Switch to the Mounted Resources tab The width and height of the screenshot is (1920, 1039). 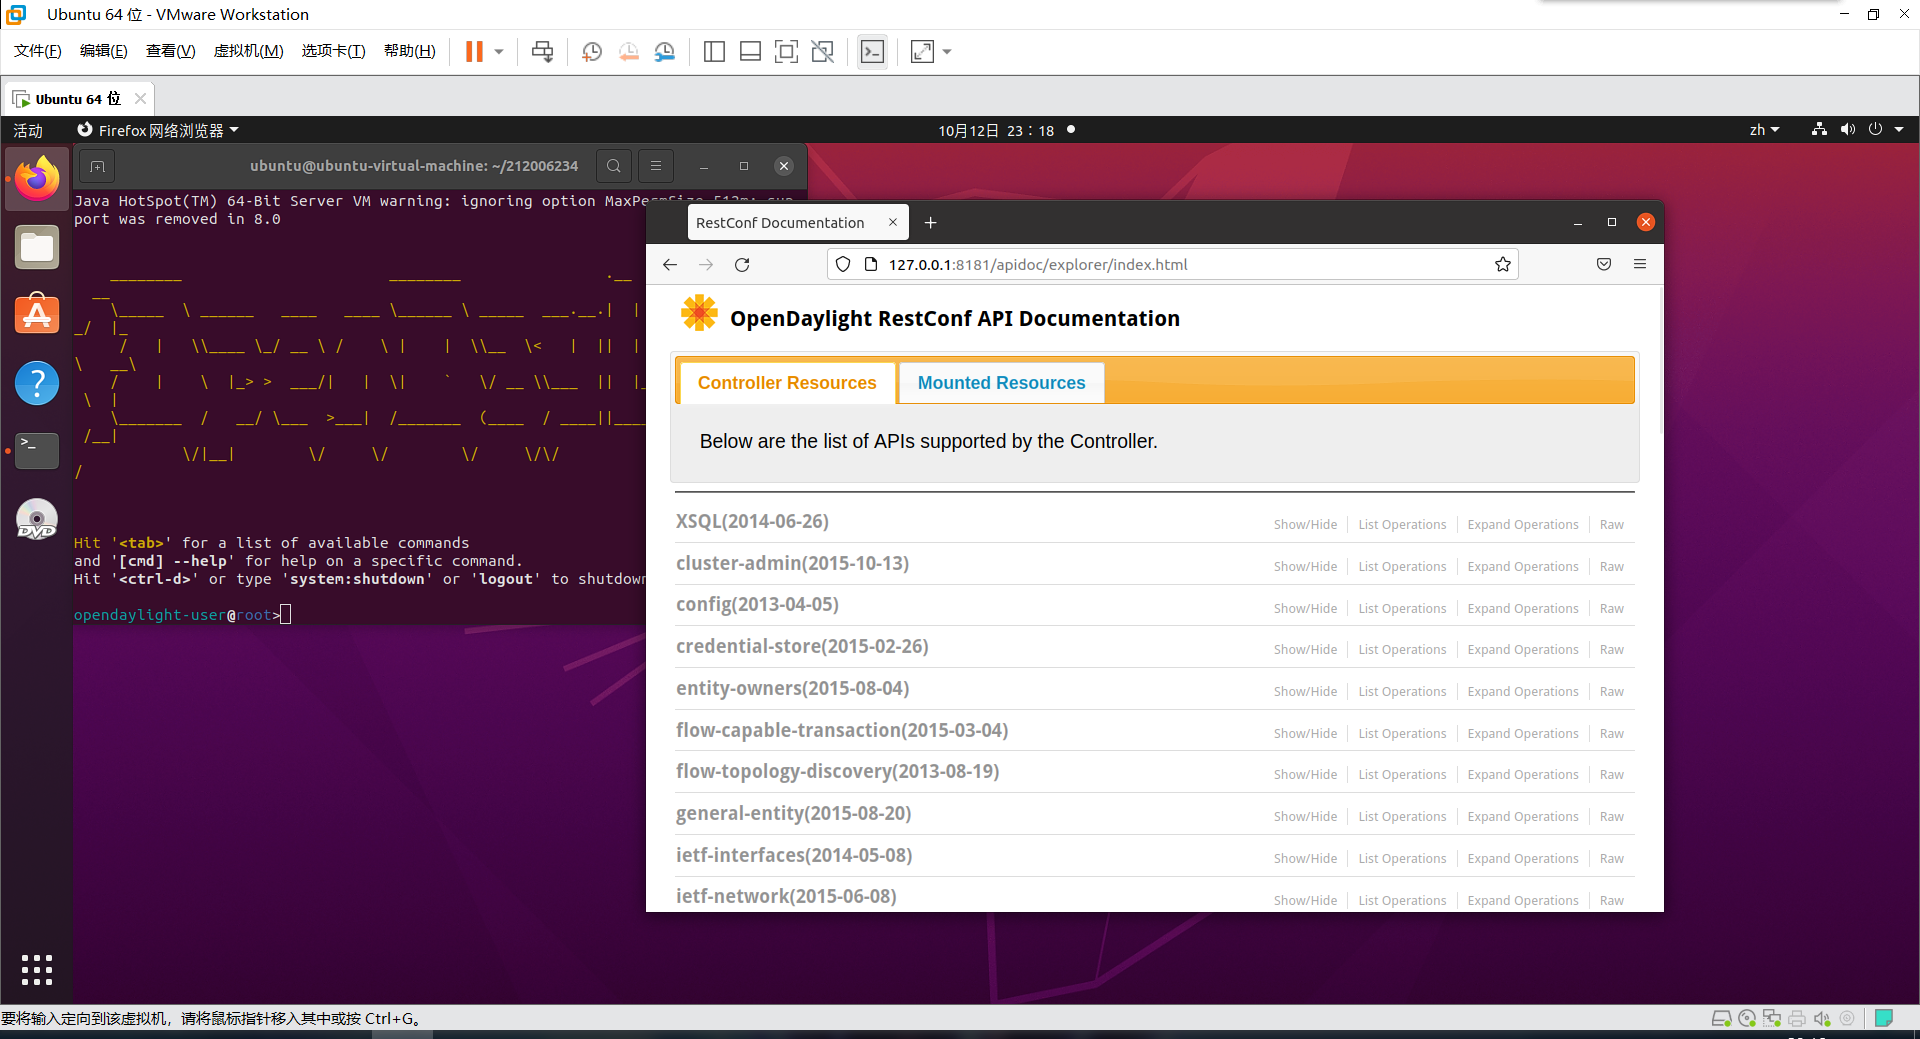pos(1002,383)
